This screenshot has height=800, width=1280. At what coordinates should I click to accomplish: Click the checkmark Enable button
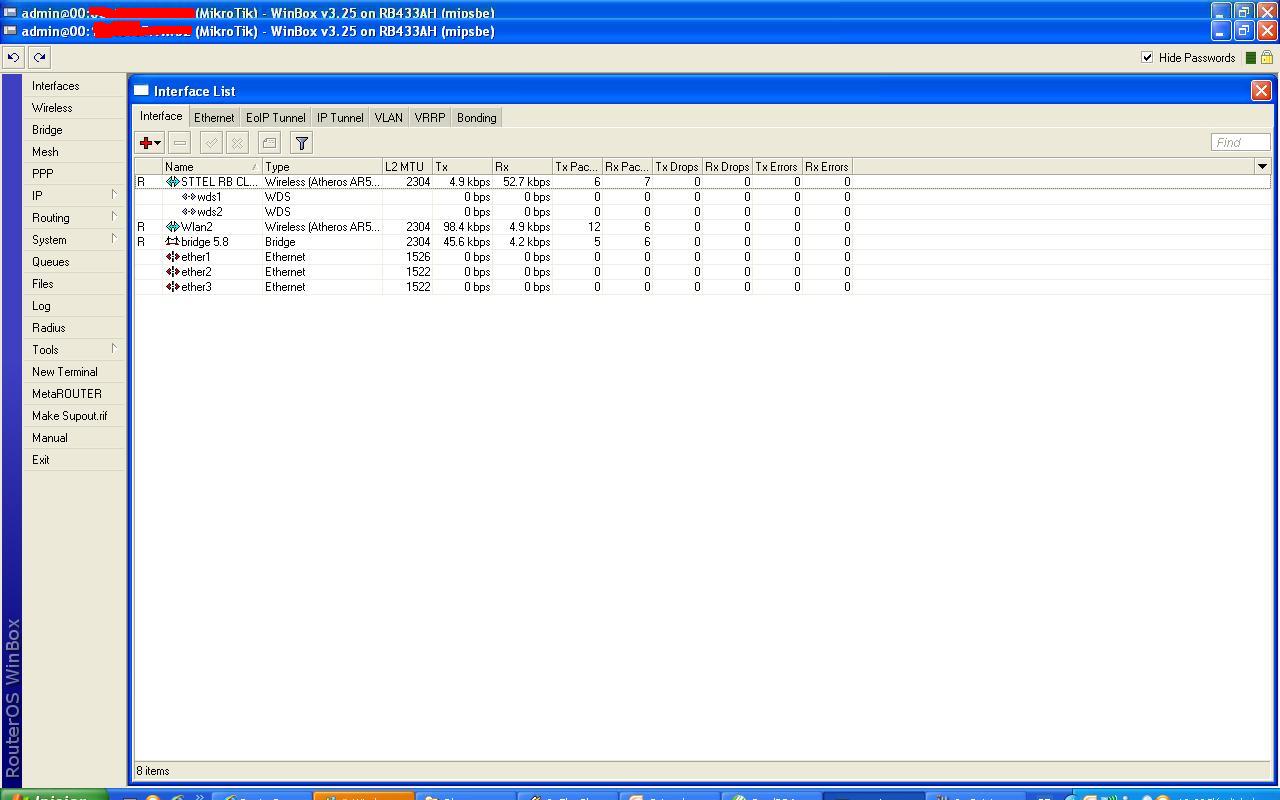click(211, 143)
